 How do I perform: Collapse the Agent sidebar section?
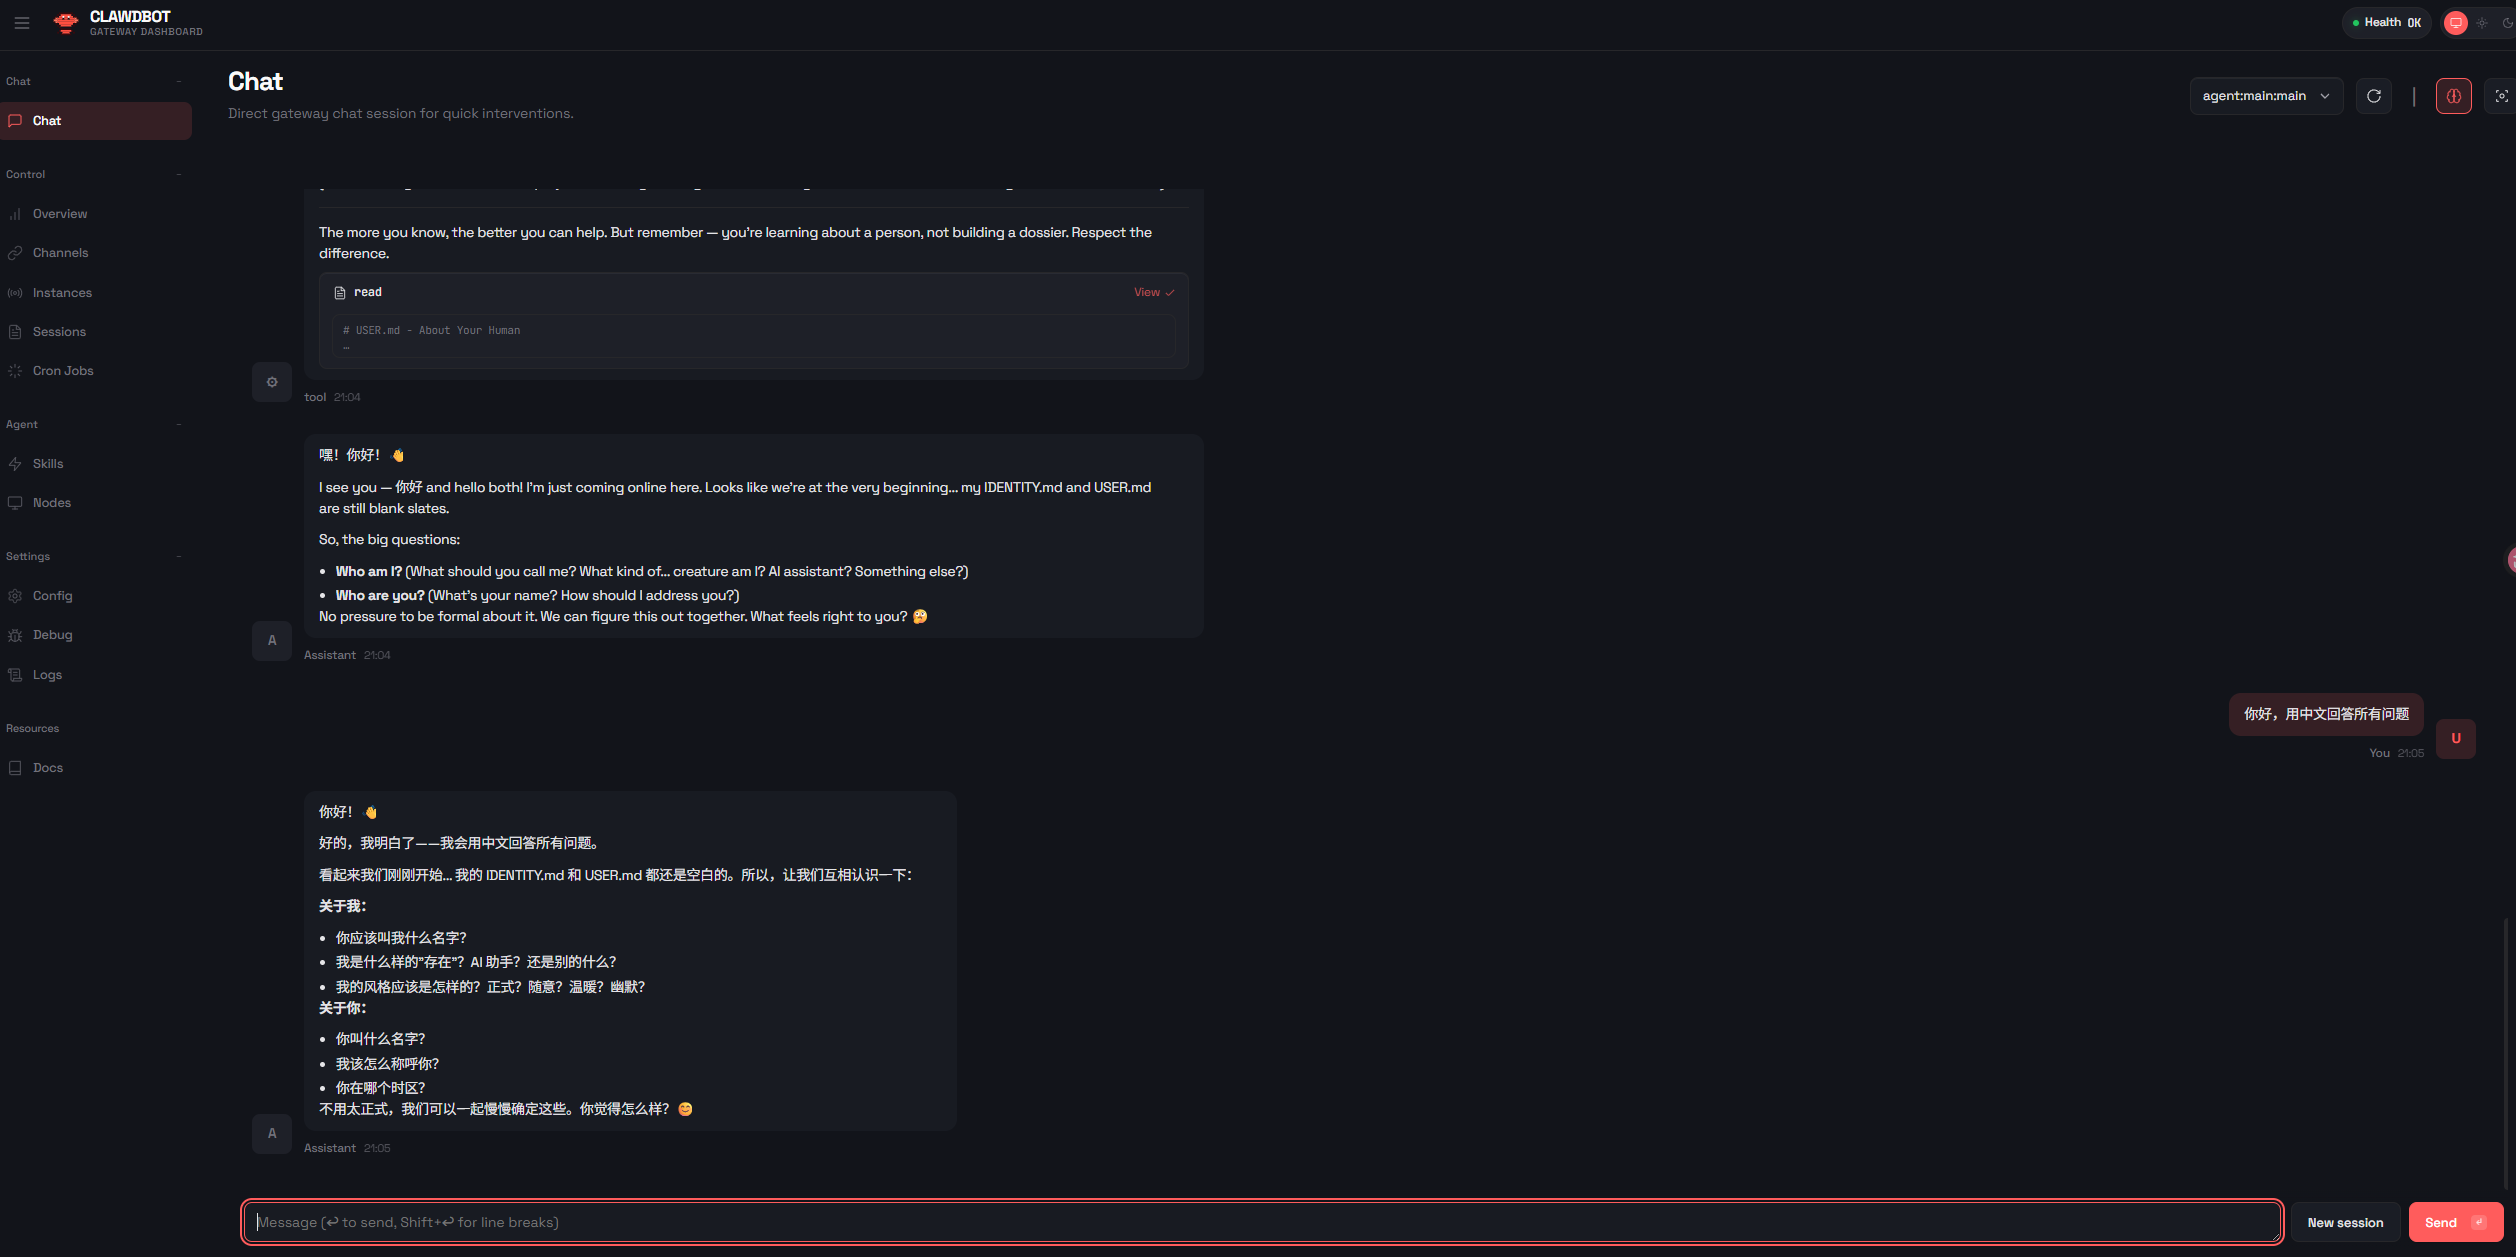tap(178, 424)
